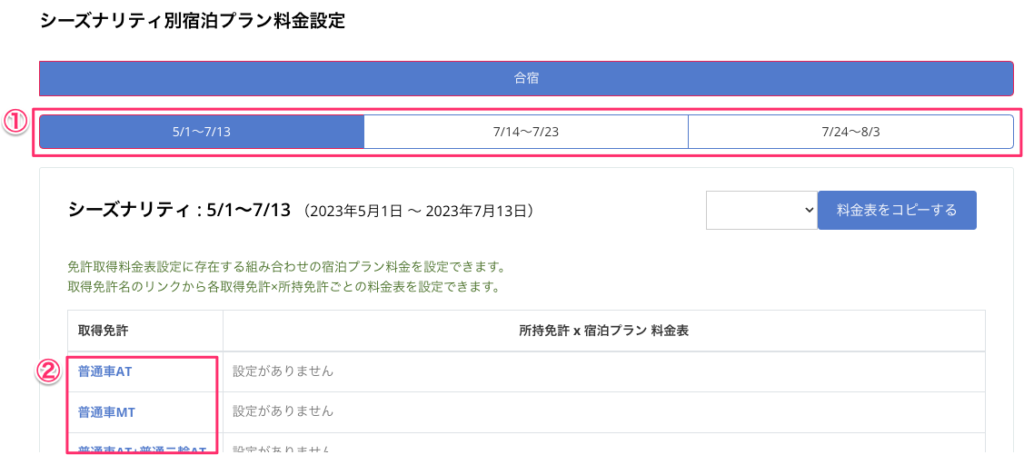Image resolution: width=1024 pixels, height=455 pixels.
Task: Switch to the 5/1〜7/13 season tab
Action: (201, 132)
